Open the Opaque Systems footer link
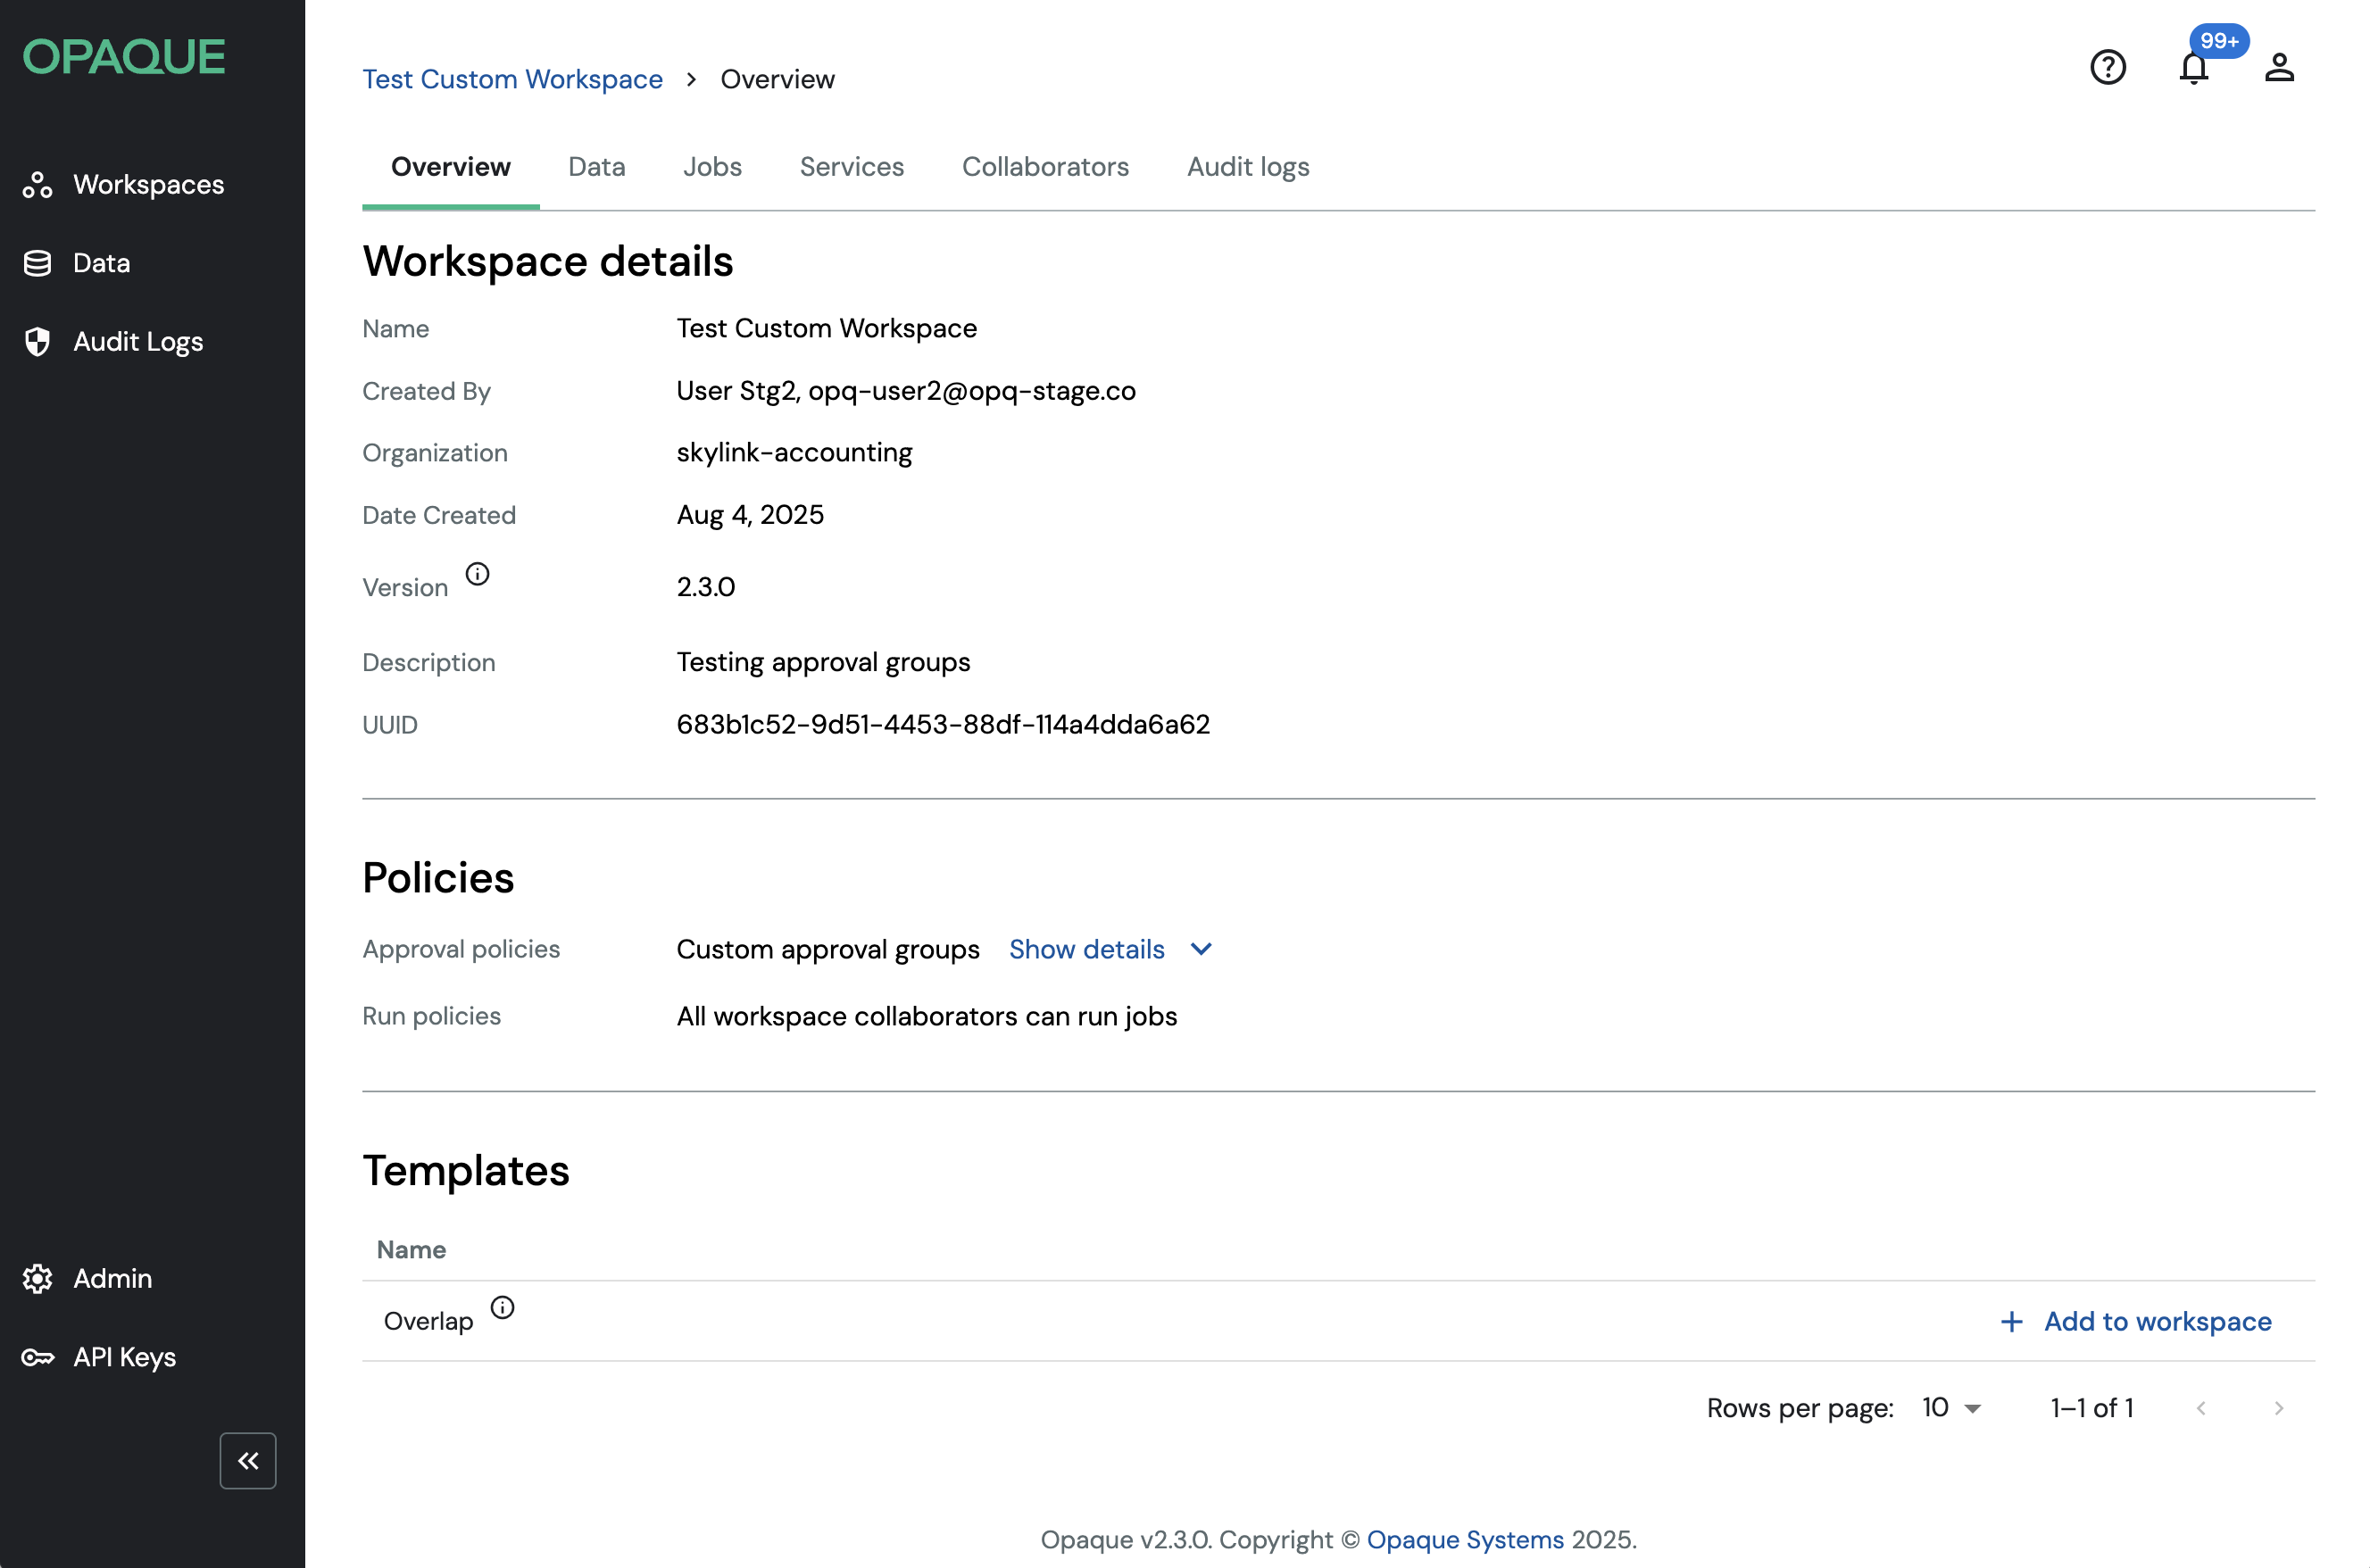The width and height of the screenshot is (2370, 1568). tap(1465, 1540)
